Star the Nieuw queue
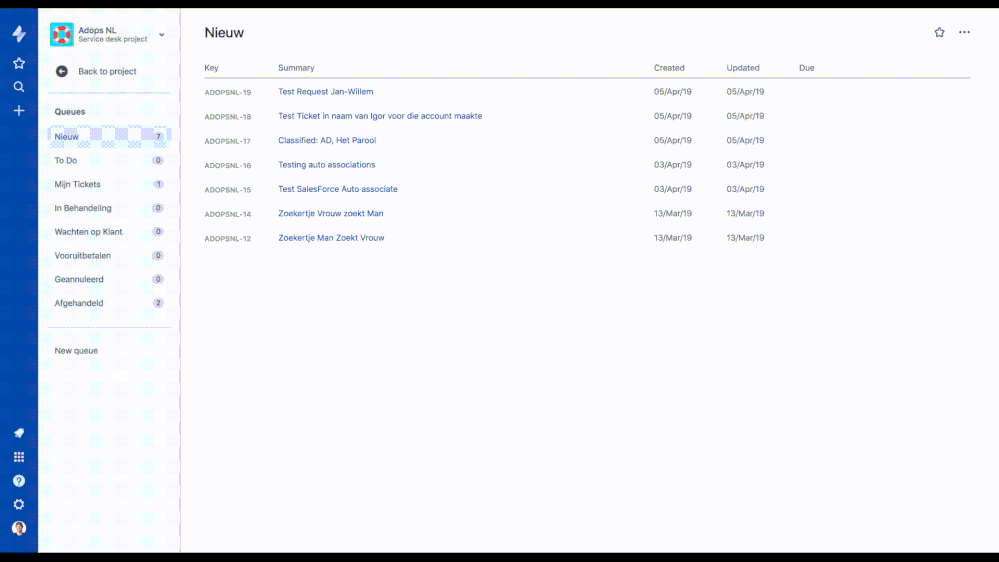The image size is (999, 562). [939, 32]
